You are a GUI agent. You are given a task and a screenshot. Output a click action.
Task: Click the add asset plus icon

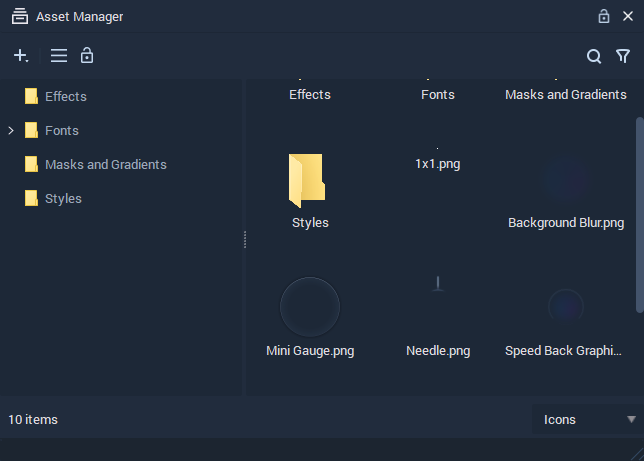[x=21, y=55]
